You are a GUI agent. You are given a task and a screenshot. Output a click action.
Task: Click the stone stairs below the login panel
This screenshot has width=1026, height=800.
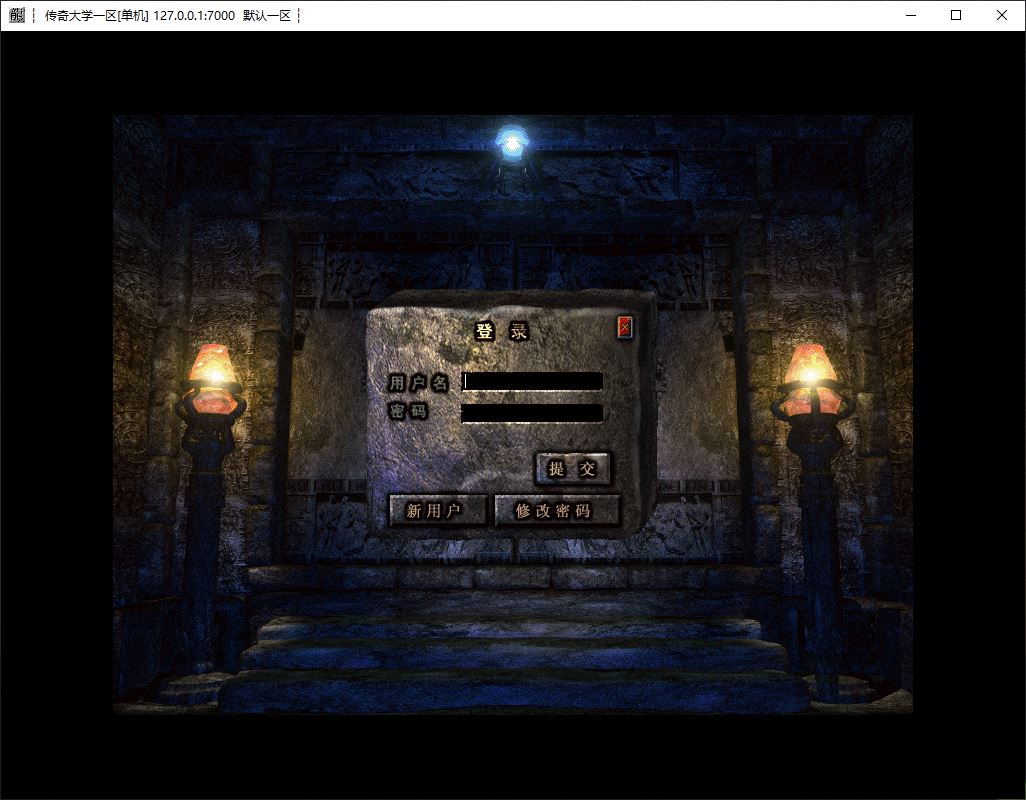click(x=512, y=660)
